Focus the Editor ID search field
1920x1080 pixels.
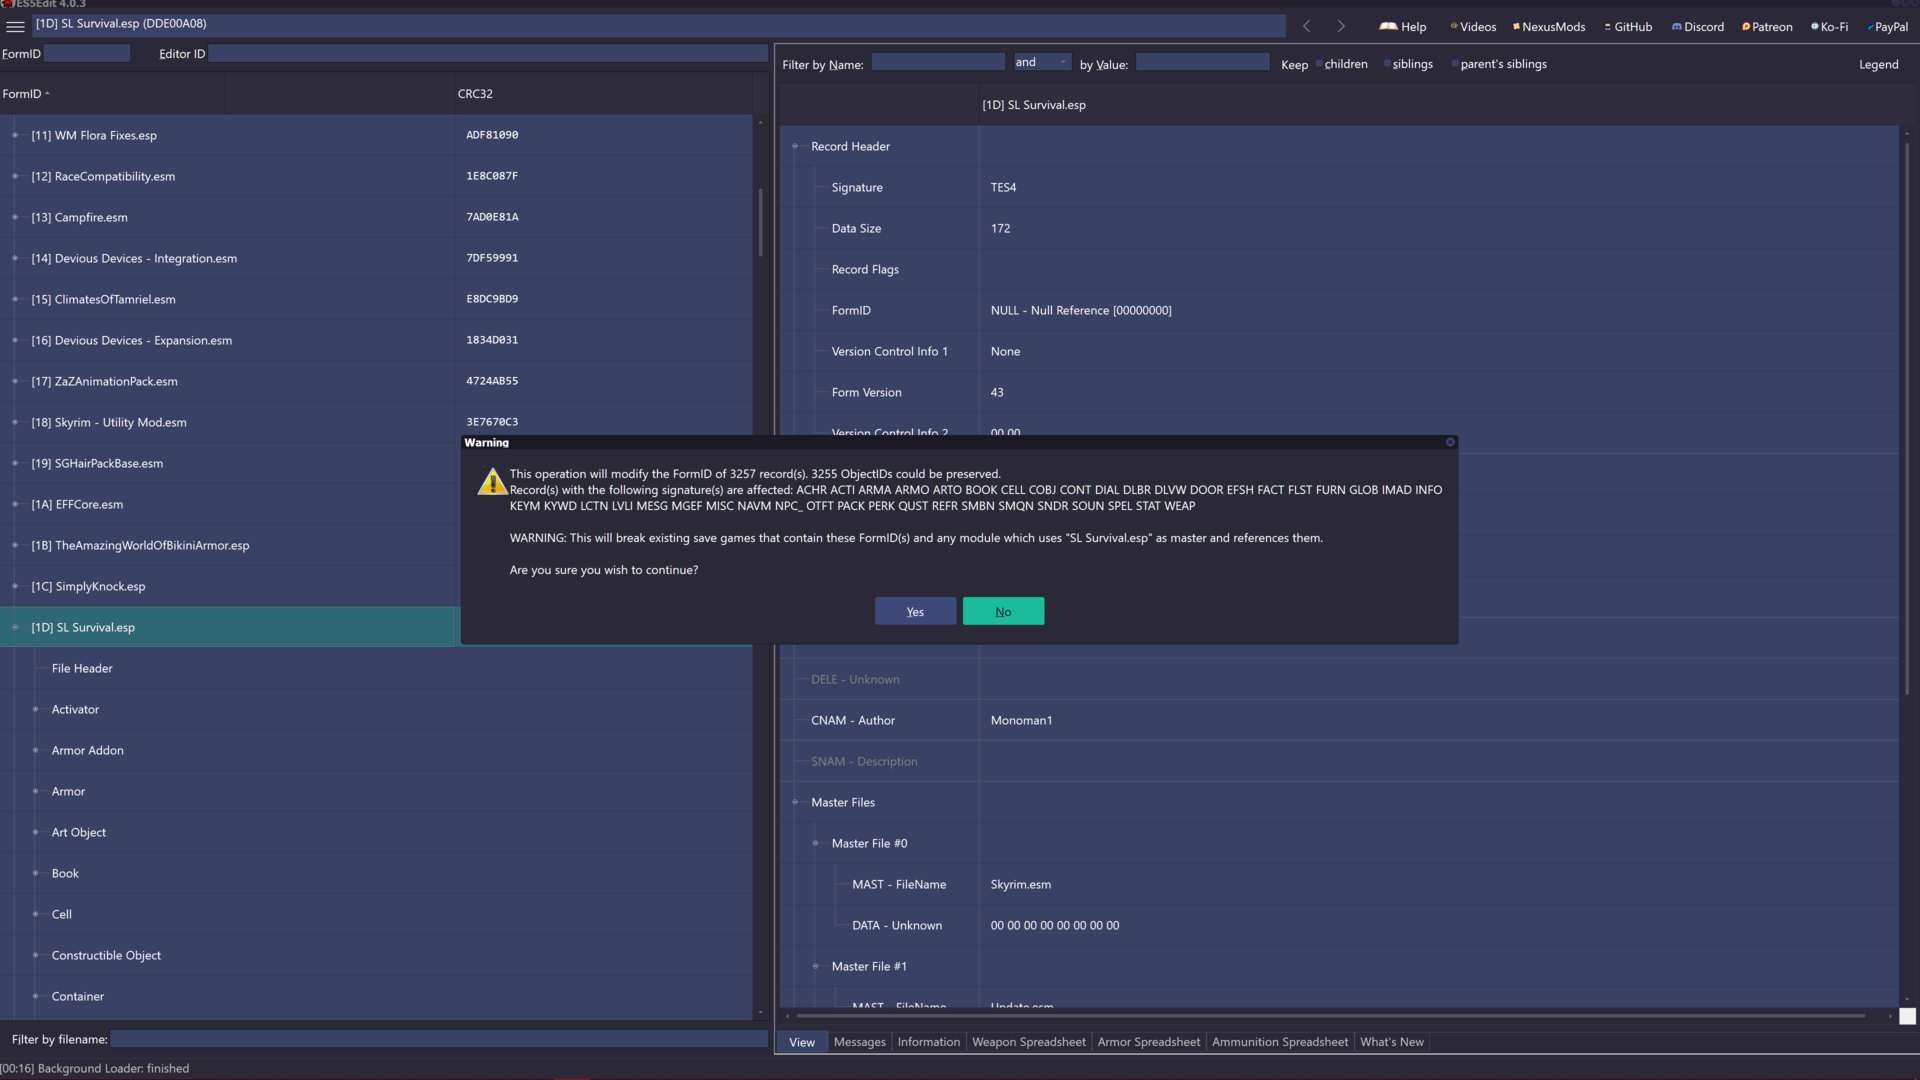pyautogui.click(x=488, y=53)
